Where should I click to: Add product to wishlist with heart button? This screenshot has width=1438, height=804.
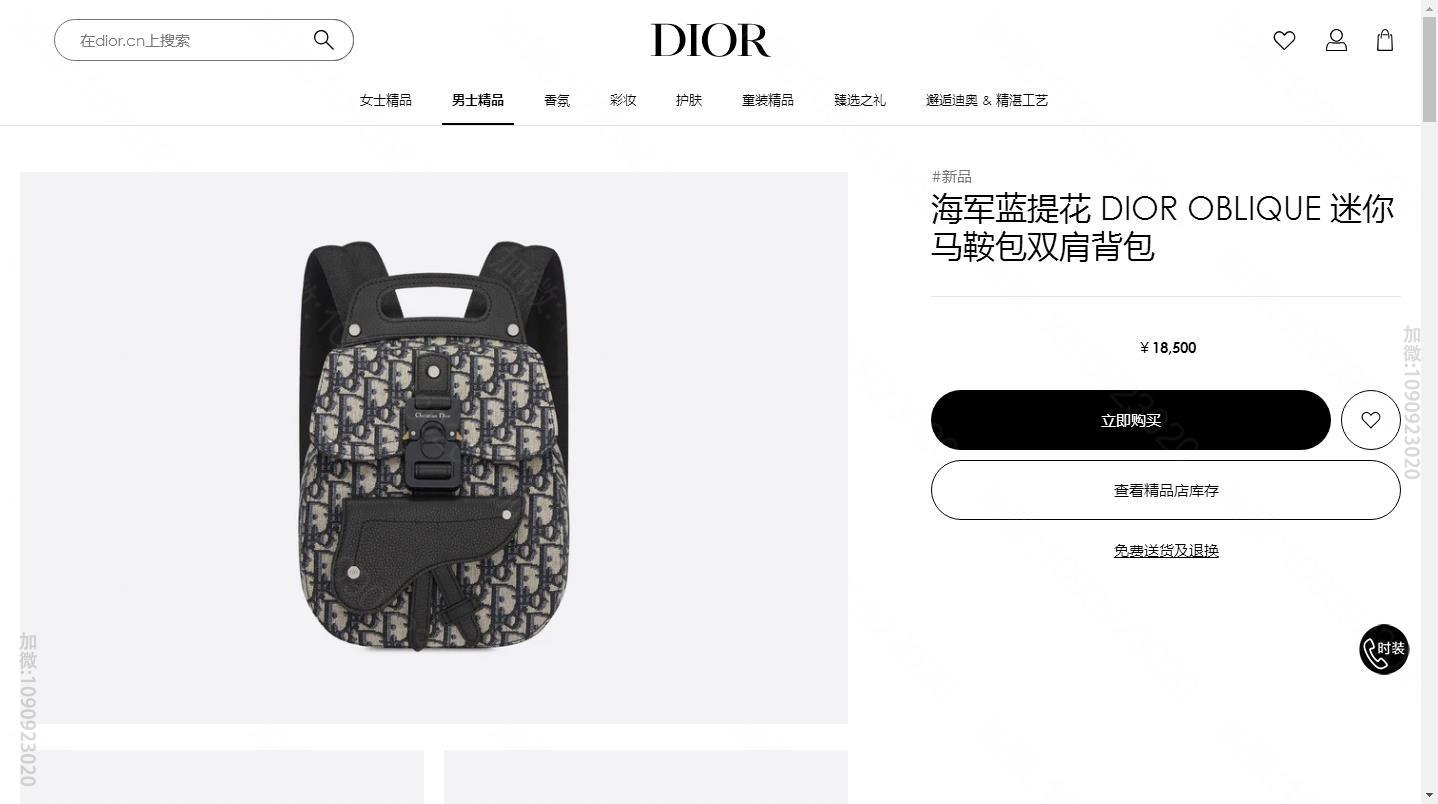[1370, 420]
